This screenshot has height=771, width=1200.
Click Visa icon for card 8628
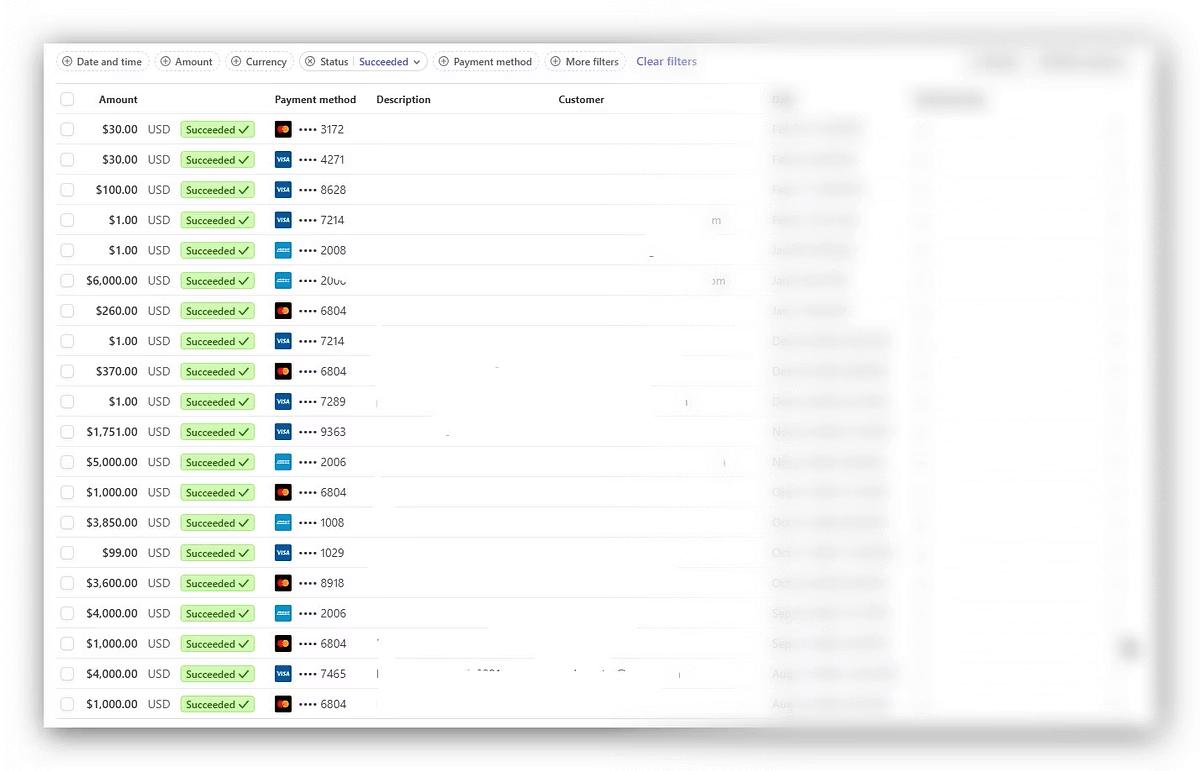pyautogui.click(x=283, y=189)
